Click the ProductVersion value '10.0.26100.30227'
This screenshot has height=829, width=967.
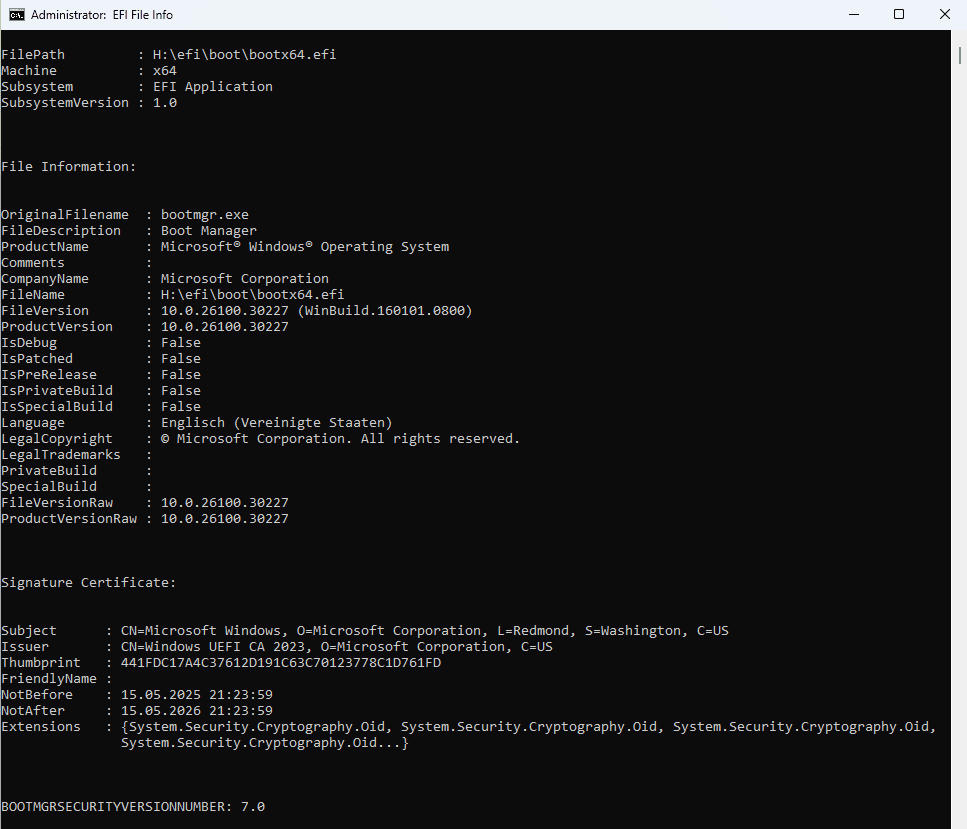pos(224,327)
